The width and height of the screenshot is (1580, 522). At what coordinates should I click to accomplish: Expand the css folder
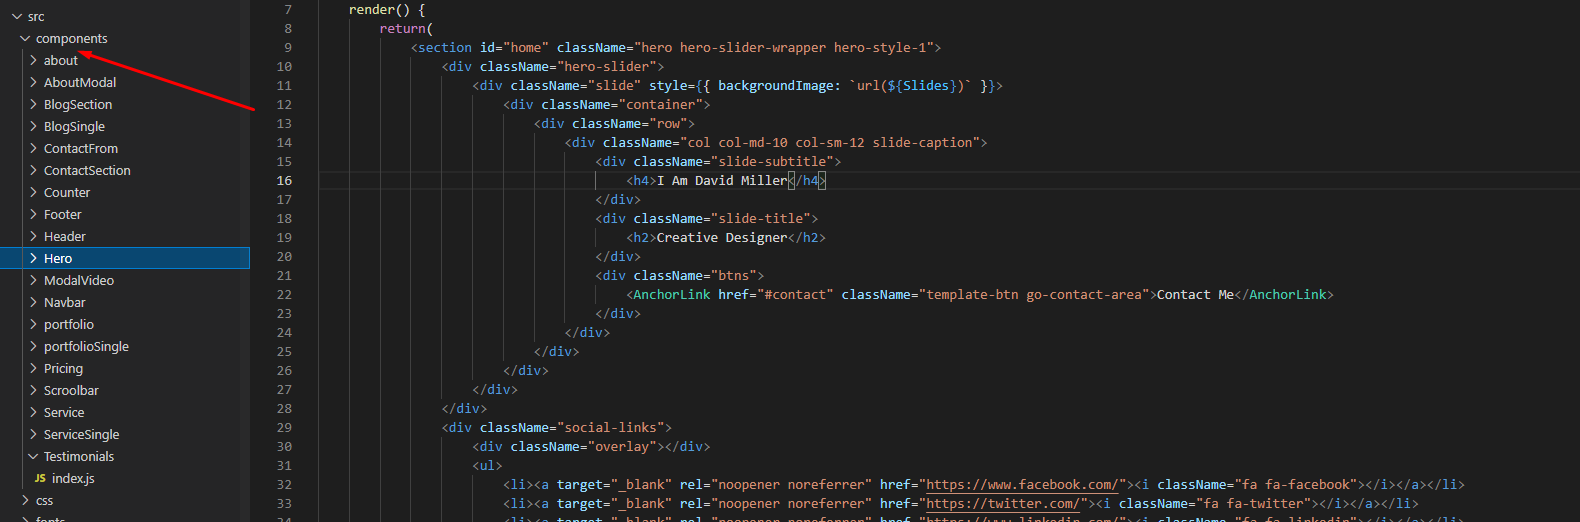click(x=44, y=501)
